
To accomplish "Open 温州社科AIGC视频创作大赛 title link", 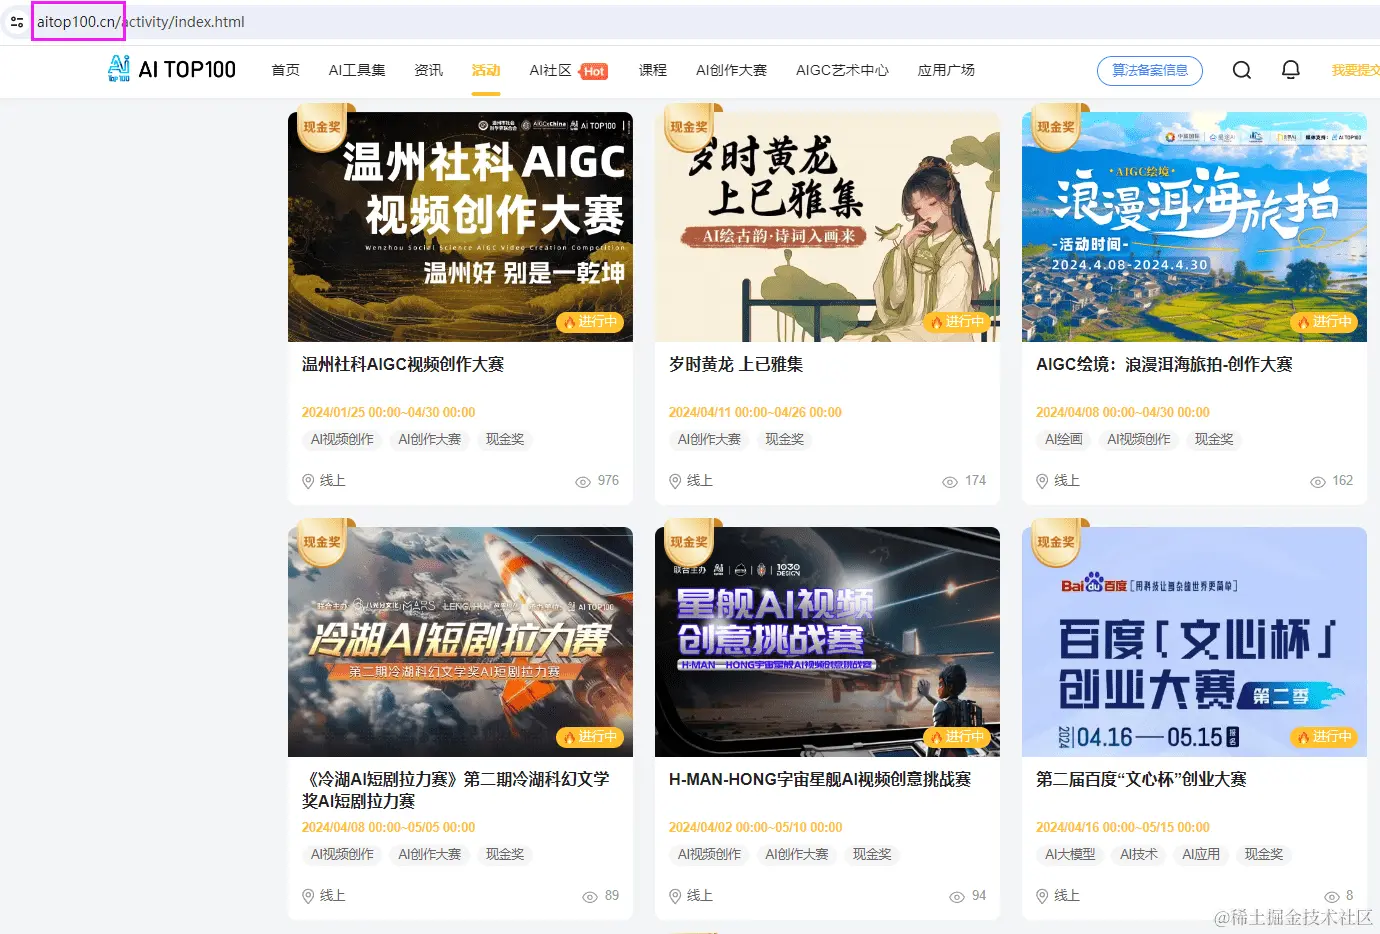I will pos(403,364).
